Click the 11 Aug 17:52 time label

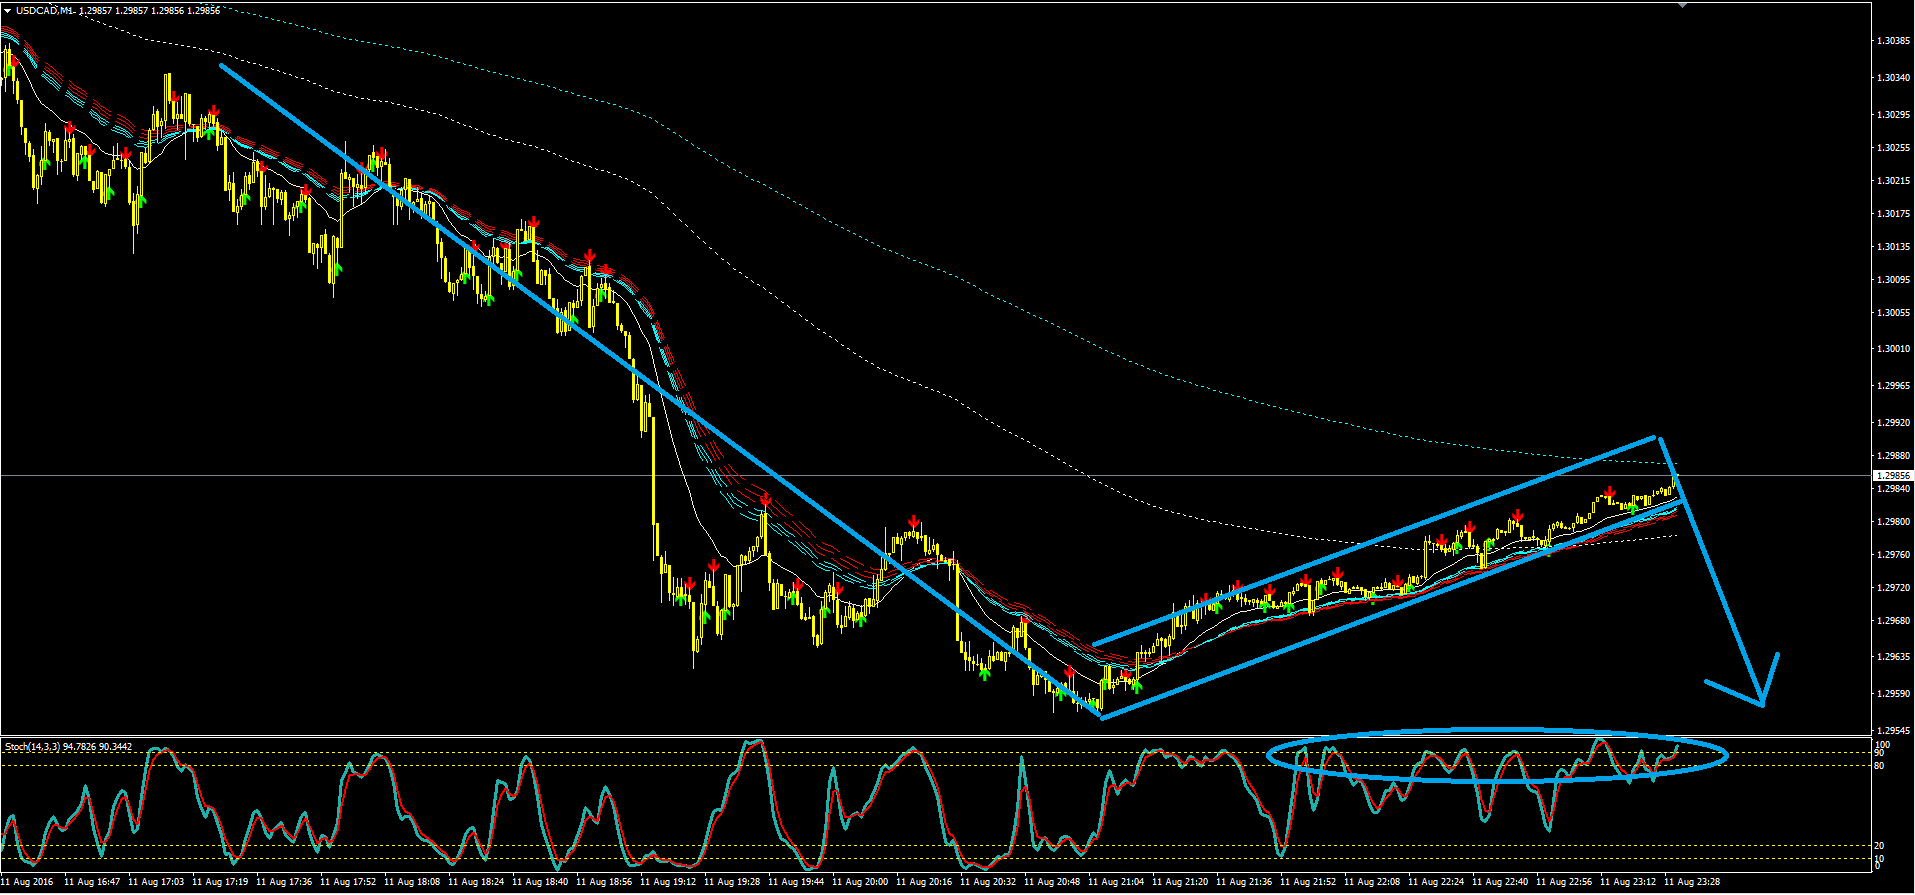point(348,882)
